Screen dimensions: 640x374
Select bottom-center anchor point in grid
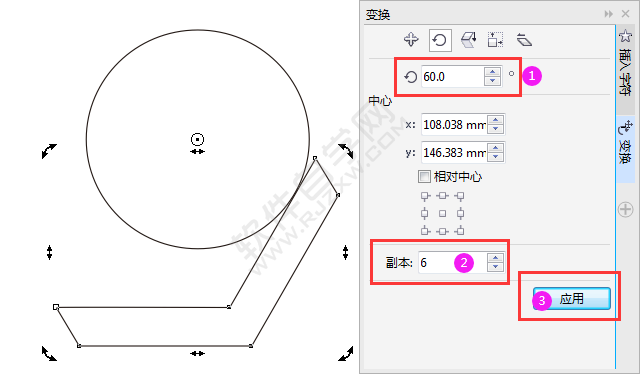(442, 231)
